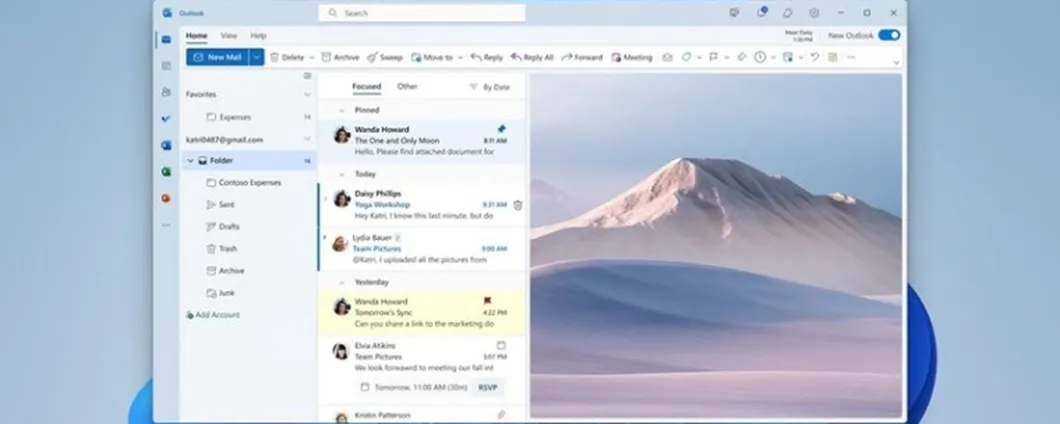1060x424 pixels.
Task: Click the New Mail button
Action: click(x=218, y=57)
